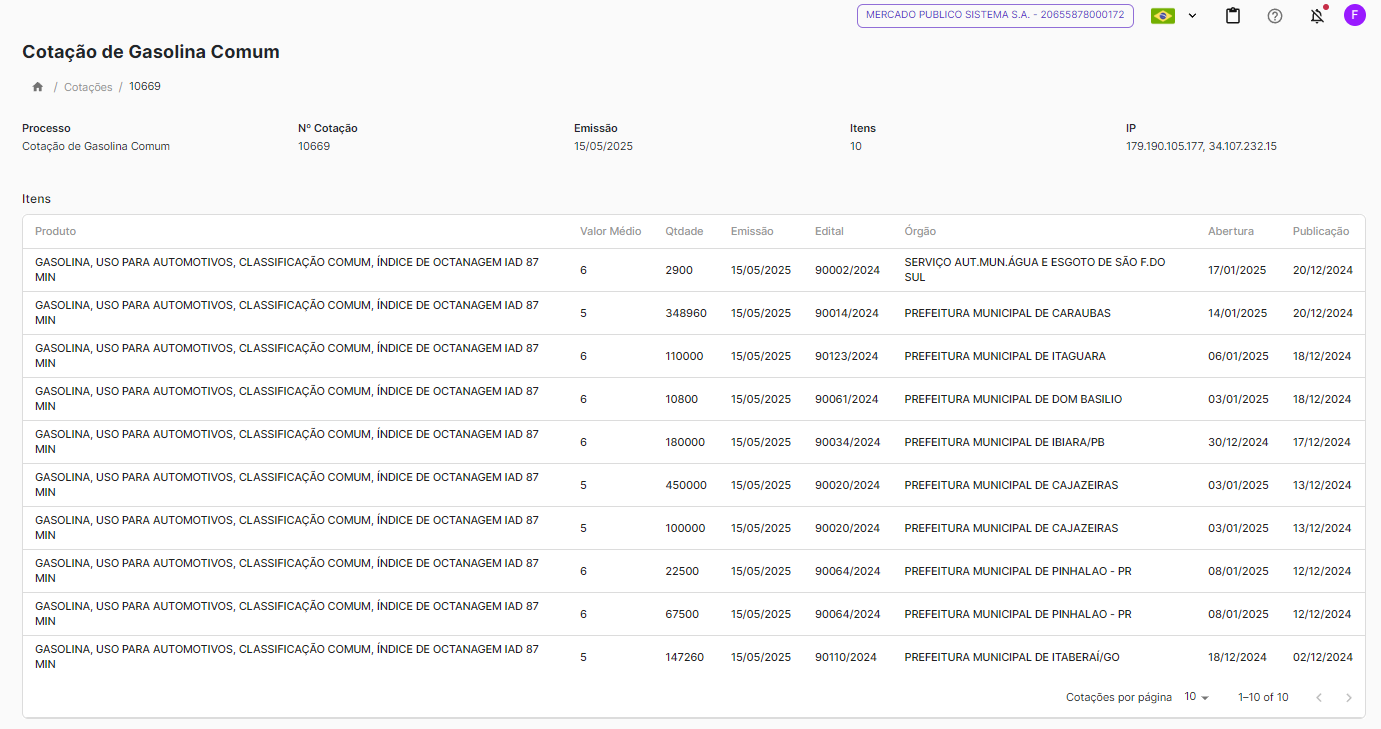This screenshot has height=729, width=1381.
Task: Open the purple user avatar F
Action: click(x=1354, y=15)
